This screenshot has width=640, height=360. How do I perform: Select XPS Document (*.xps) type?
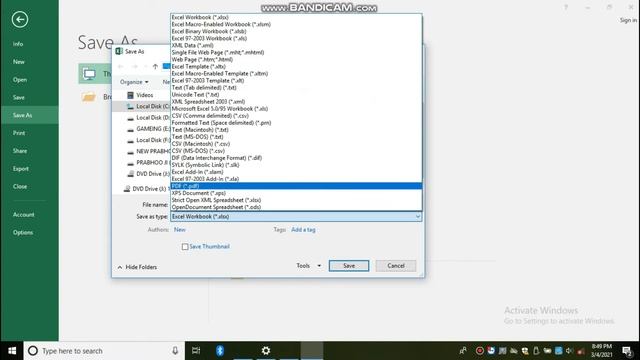[x=296, y=193]
